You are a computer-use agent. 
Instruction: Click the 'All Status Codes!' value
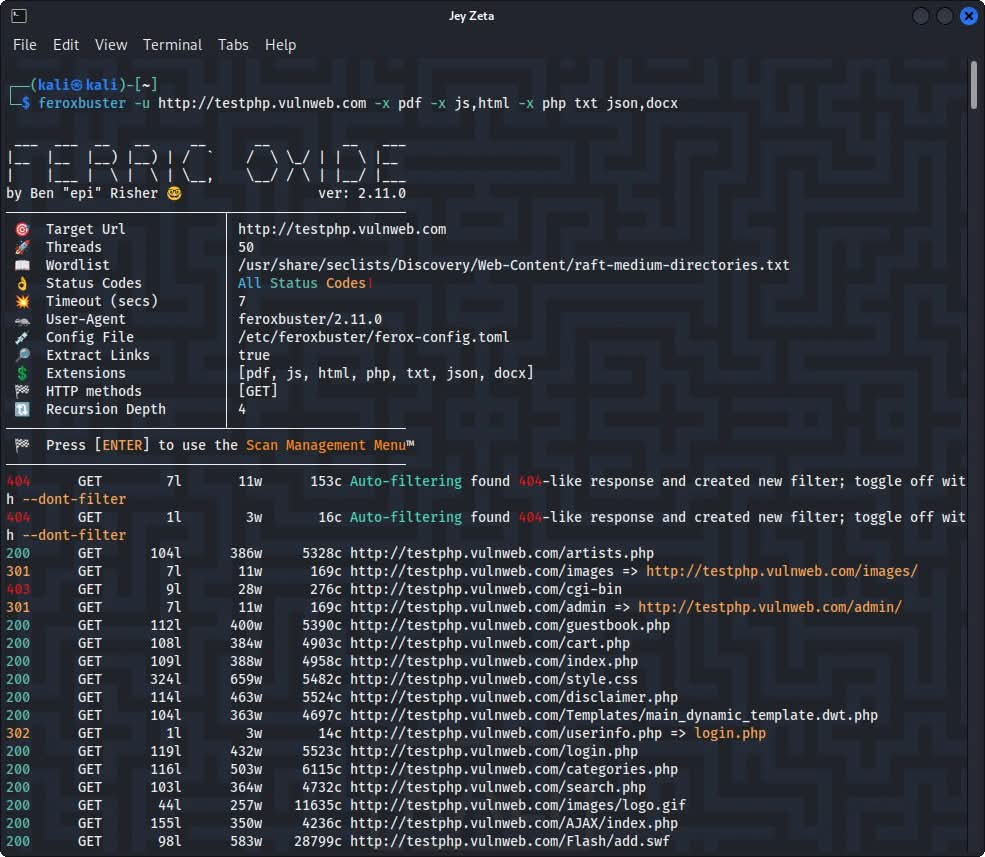[305, 283]
